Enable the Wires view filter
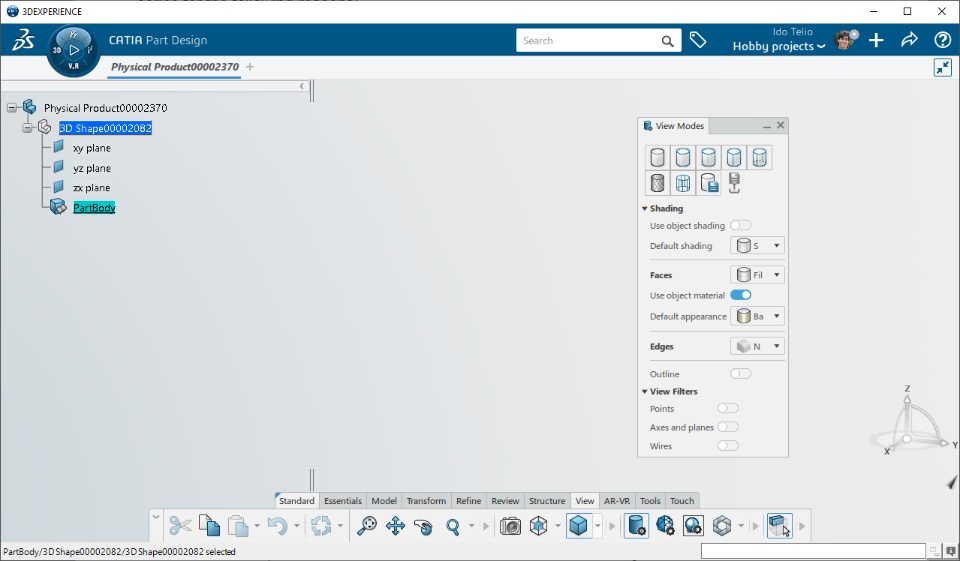This screenshot has height=561, width=960. [x=728, y=446]
